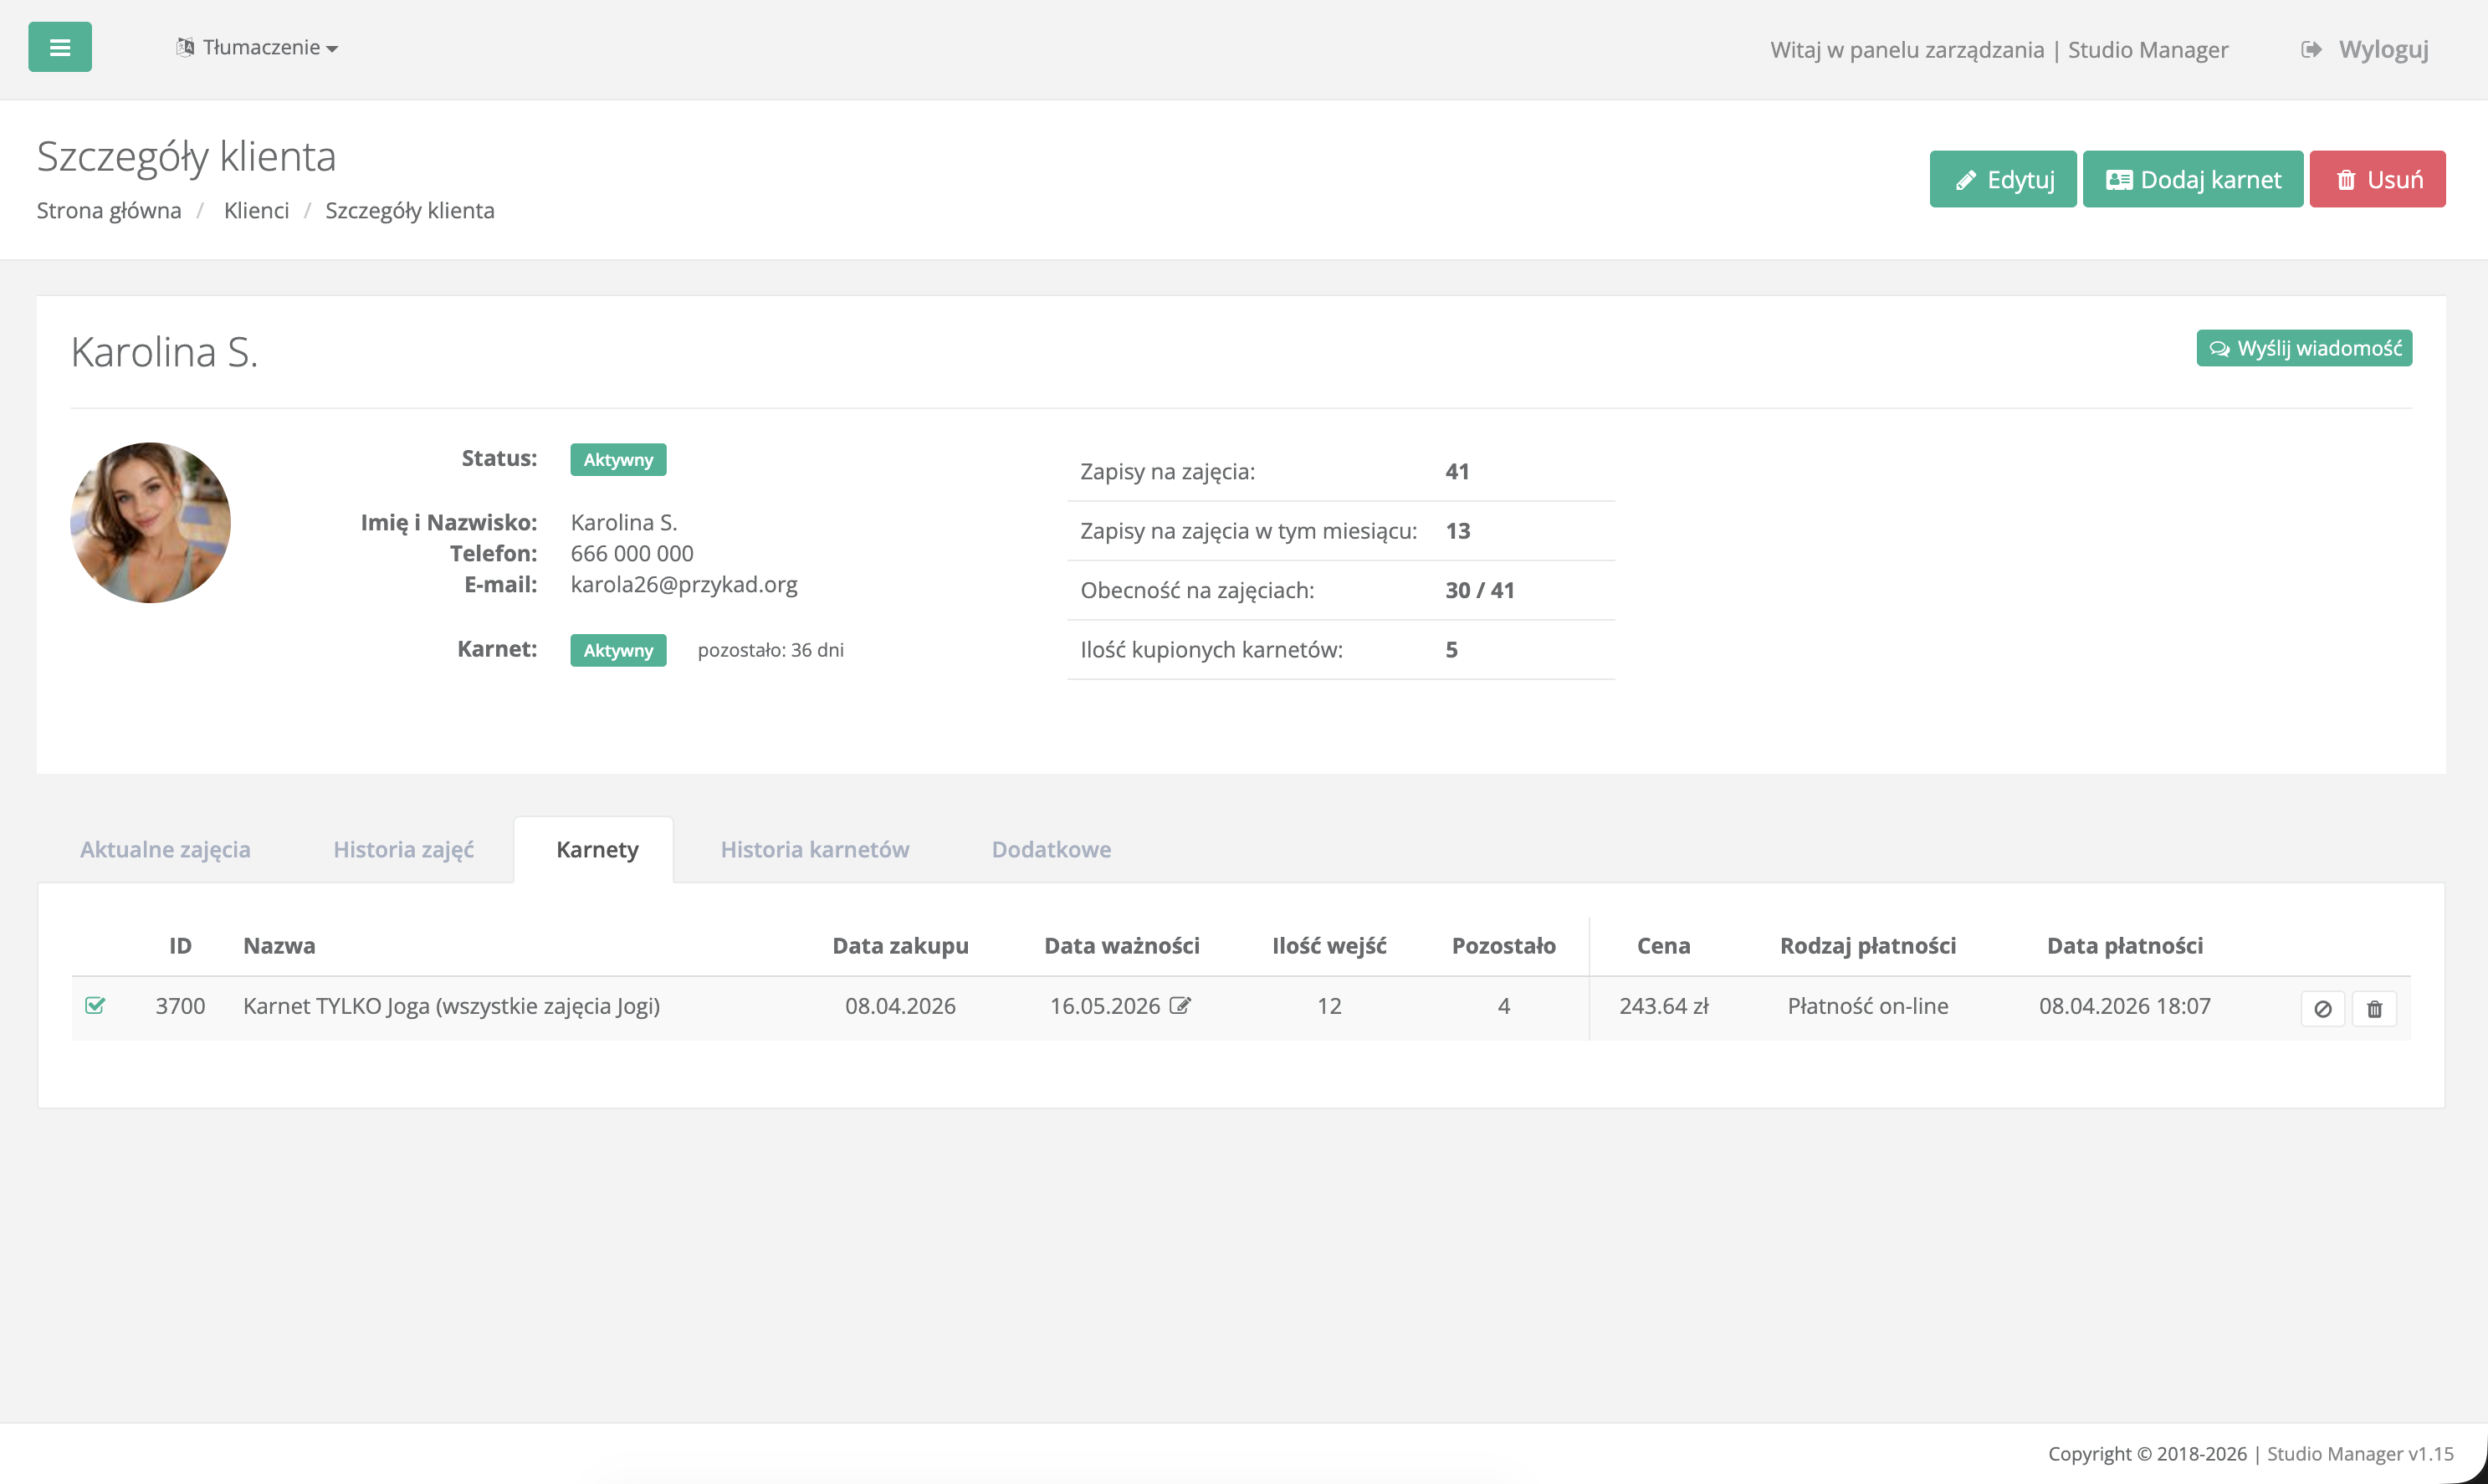Click the edit icon beside expiry date 16.05.2026

pyautogui.click(x=1180, y=1006)
